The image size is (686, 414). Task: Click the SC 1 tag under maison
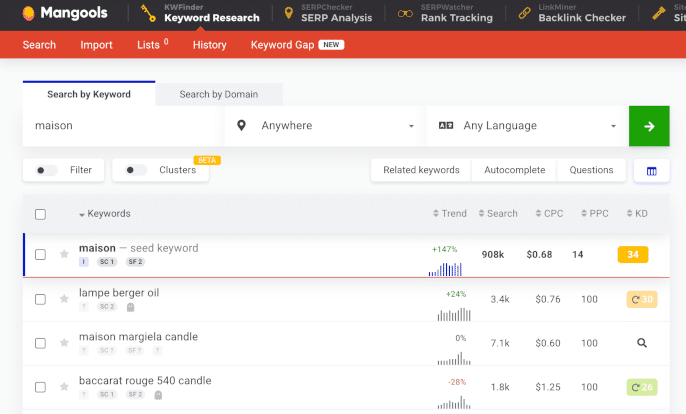pos(107,262)
